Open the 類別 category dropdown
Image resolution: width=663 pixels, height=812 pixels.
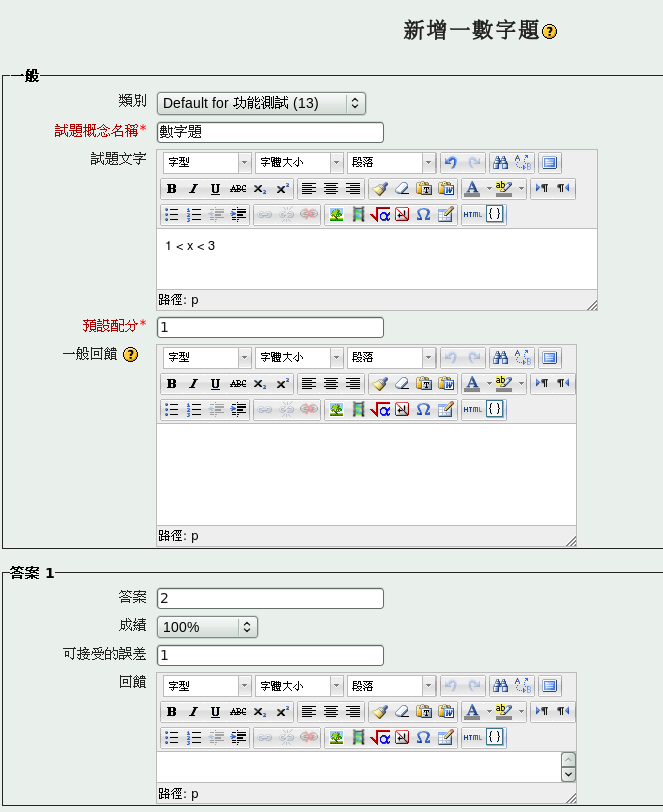pos(261,103)
